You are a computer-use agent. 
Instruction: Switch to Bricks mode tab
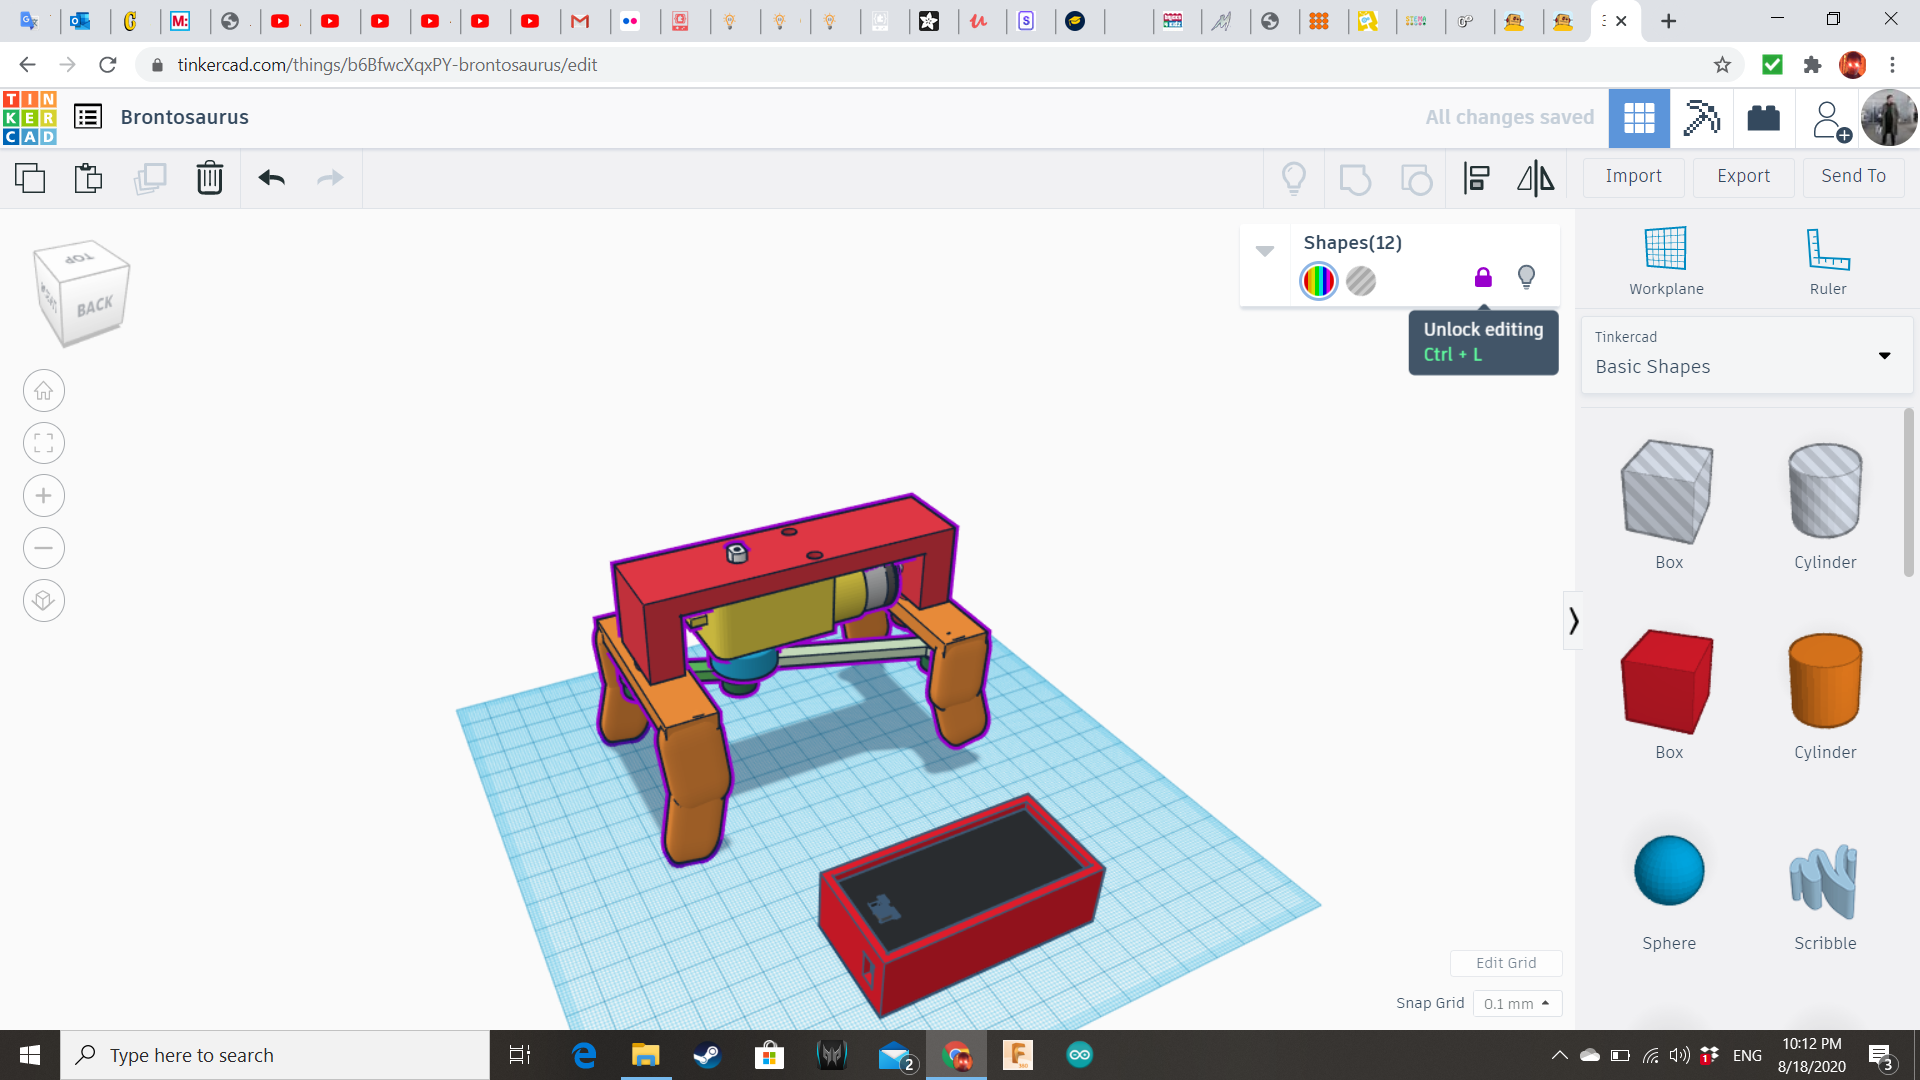1763,118
